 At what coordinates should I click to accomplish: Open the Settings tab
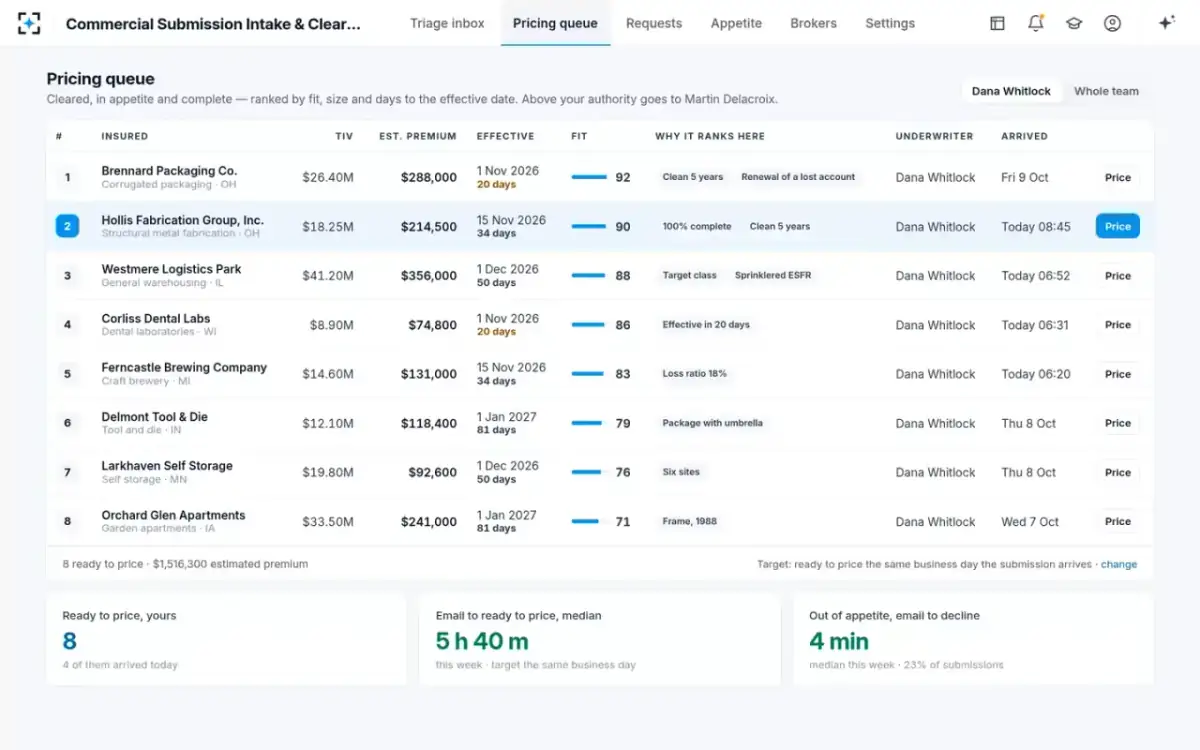tap(890, 23)
